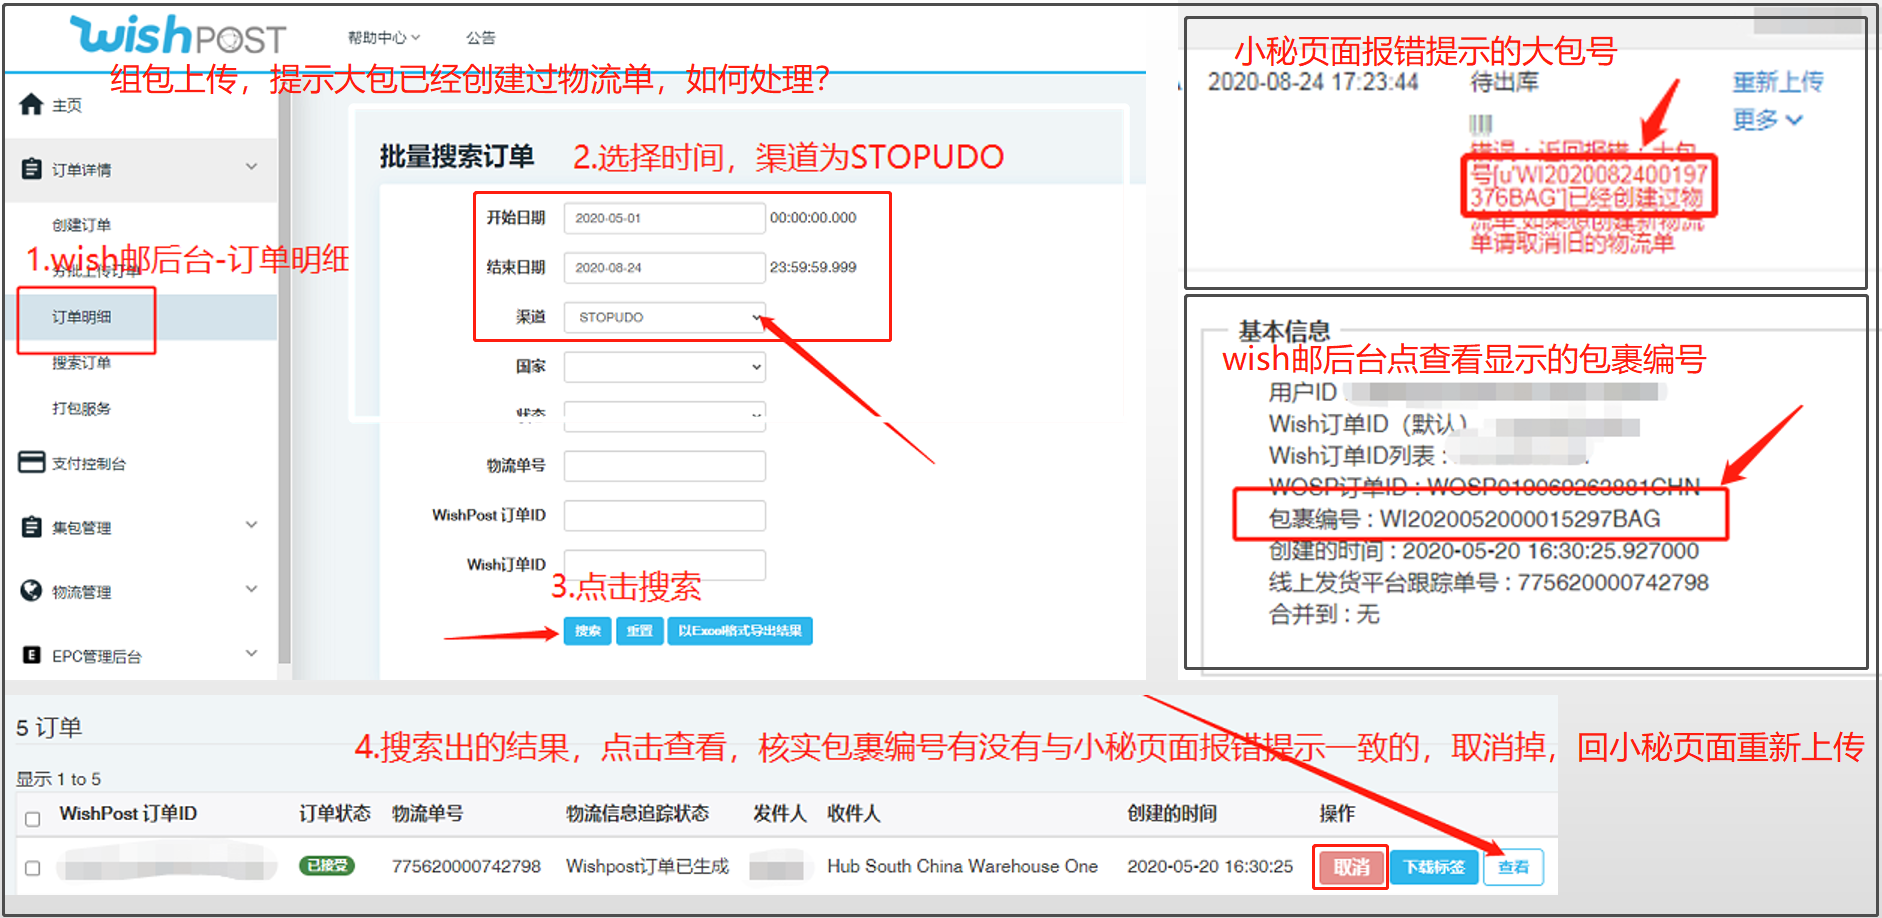
Task: Click the card icon beside 支付控制台
Action: coord(32,462)
